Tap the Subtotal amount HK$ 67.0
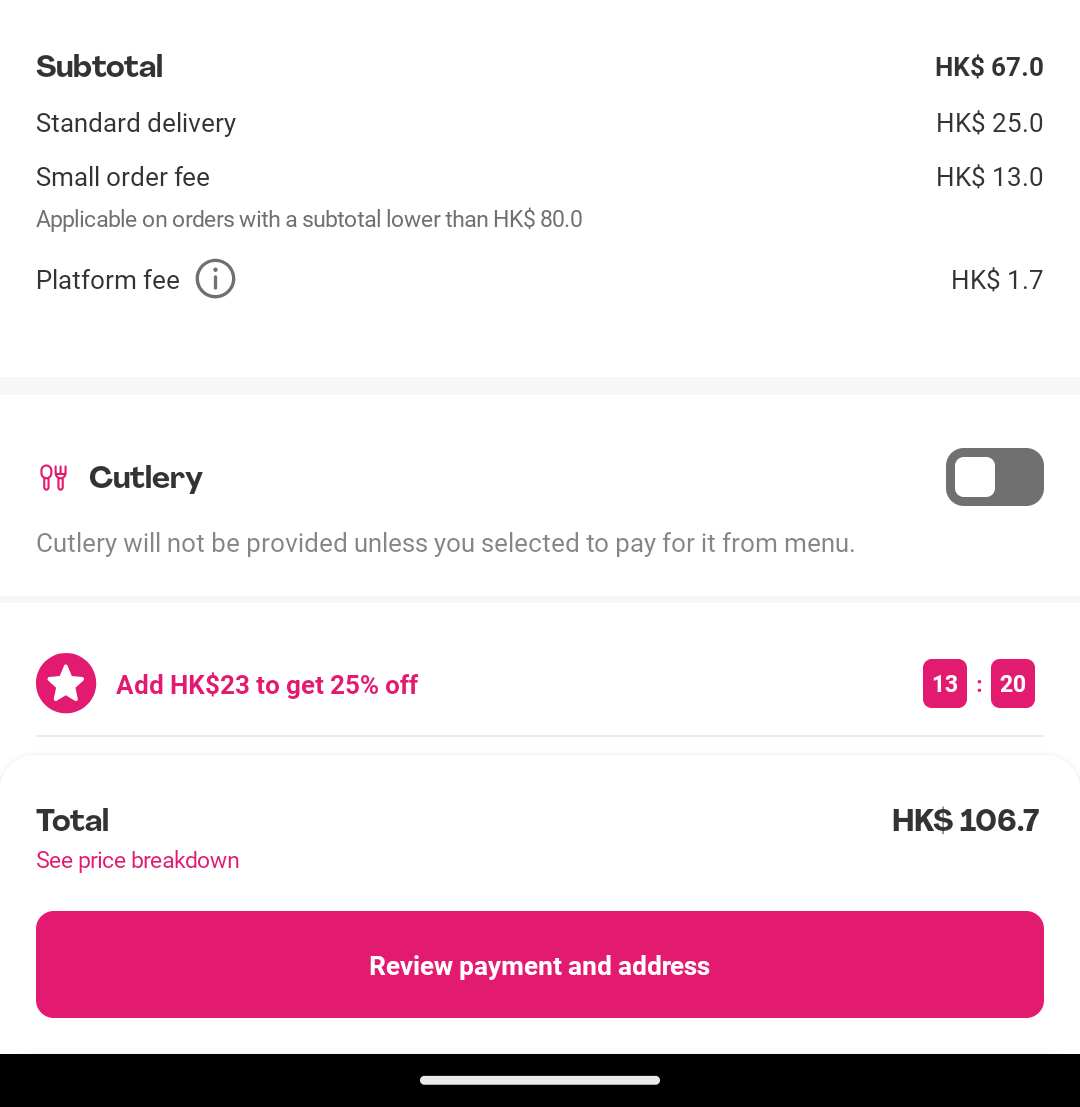Screen dimensions: 1080x1107 point(989,67)
